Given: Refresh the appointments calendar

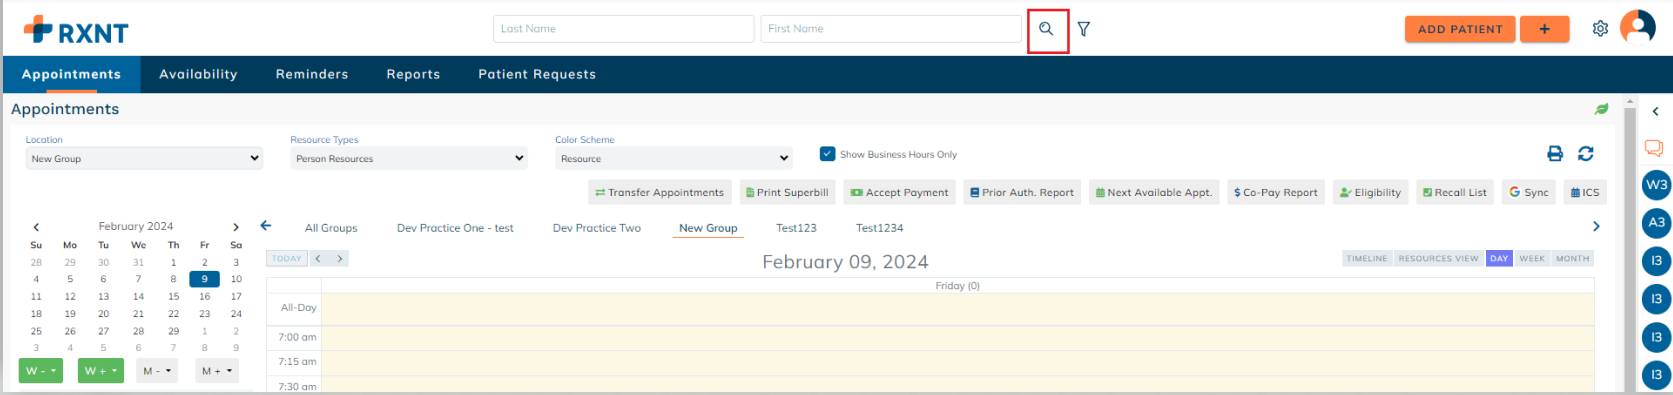Looking at the screenshot, I should coord(1586,154).
